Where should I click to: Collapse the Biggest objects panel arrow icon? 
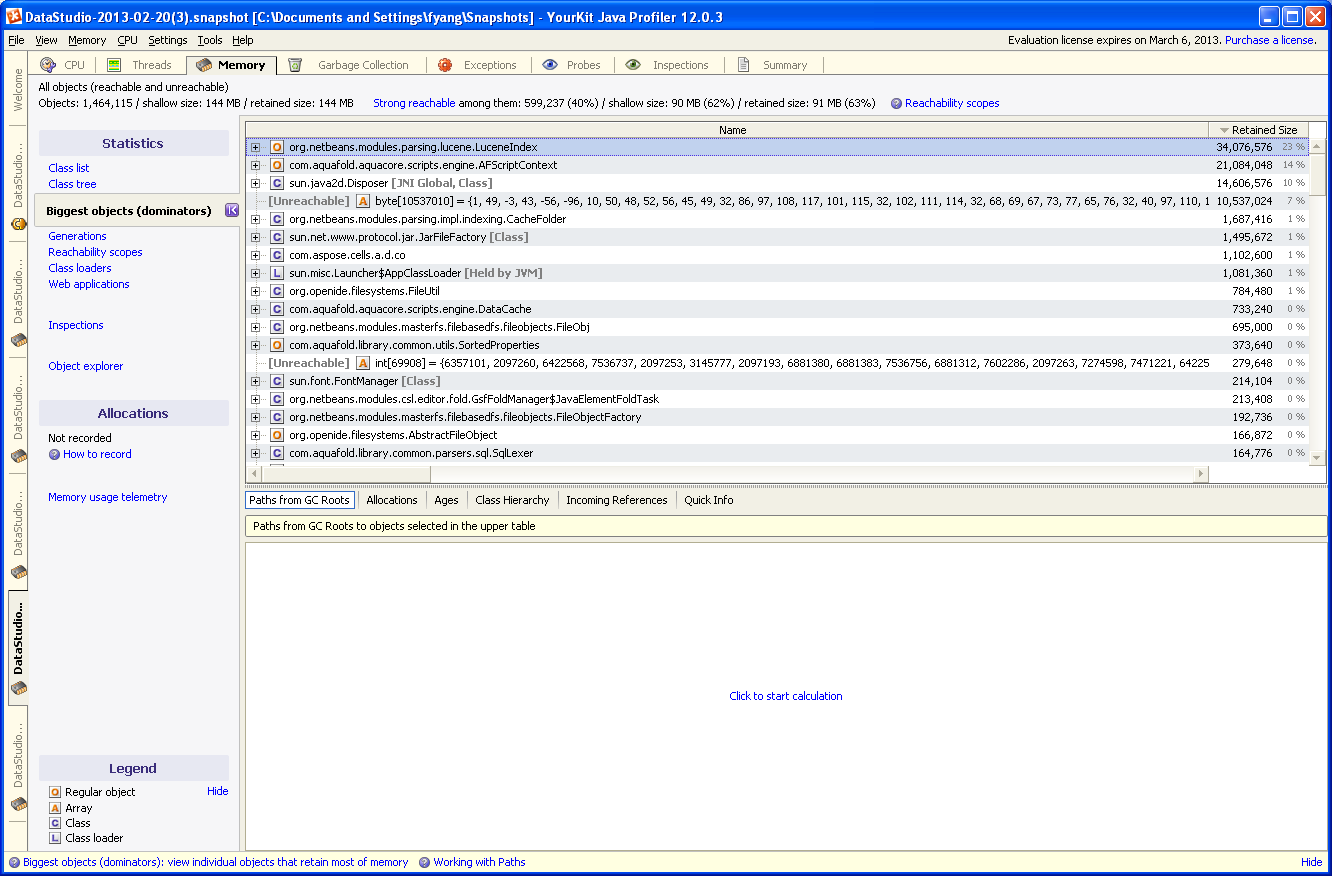pos(232,210)
